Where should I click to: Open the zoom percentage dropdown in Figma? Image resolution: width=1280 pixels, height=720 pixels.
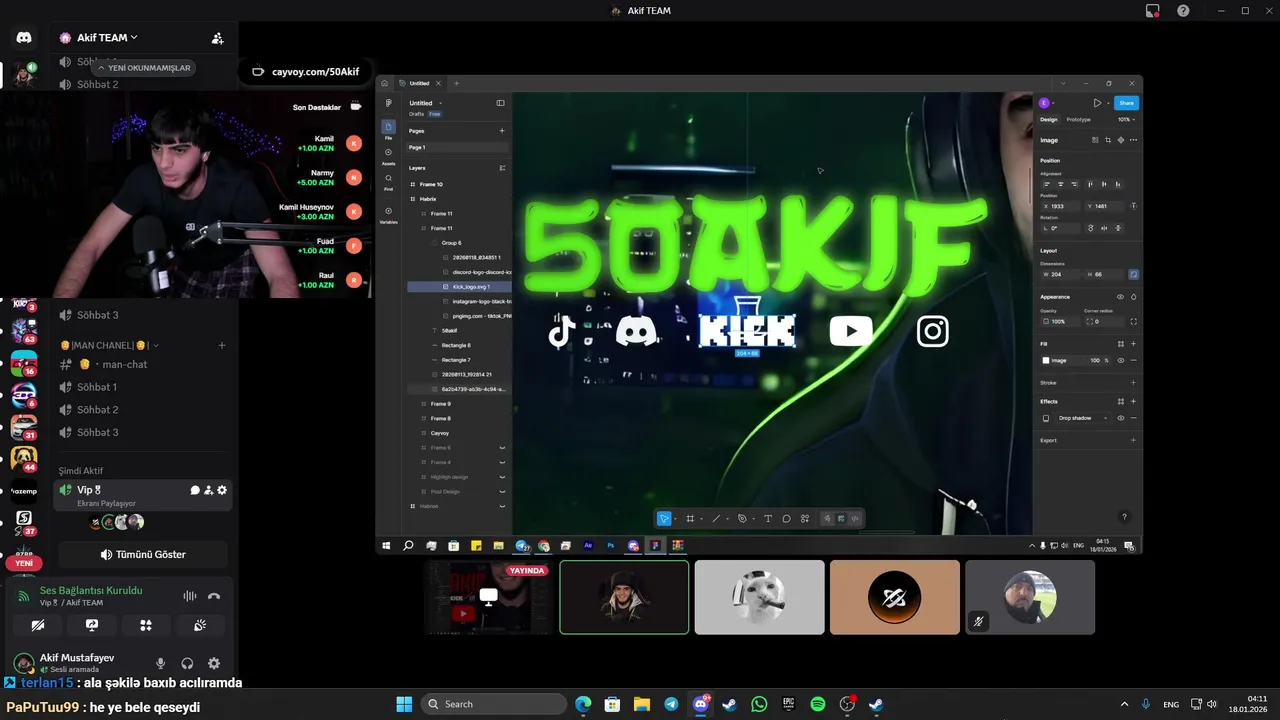[1126, 119]
